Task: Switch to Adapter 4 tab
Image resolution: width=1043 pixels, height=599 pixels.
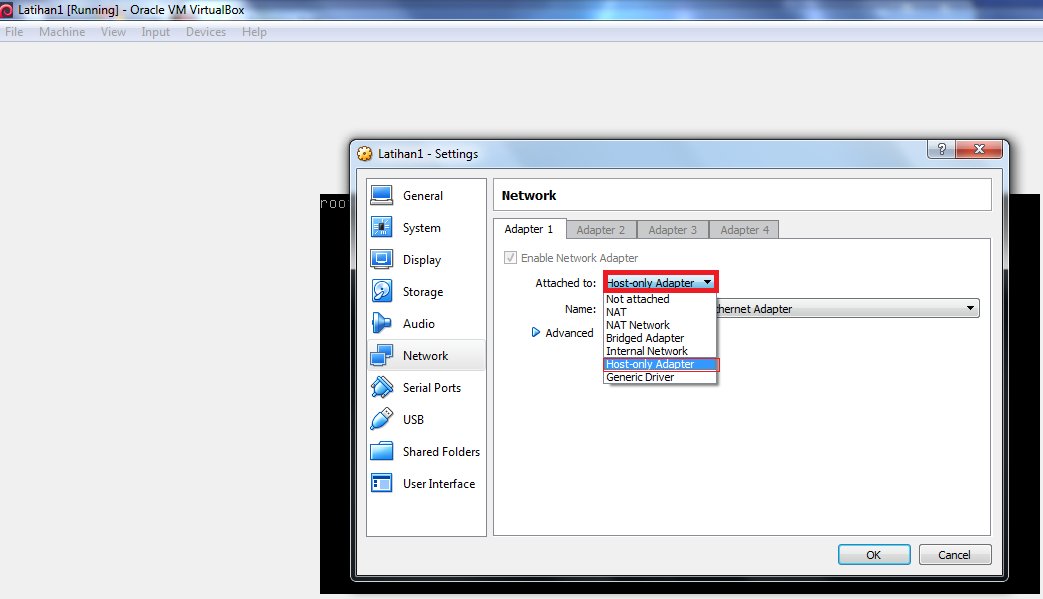Action: click(x=744, y=229)
